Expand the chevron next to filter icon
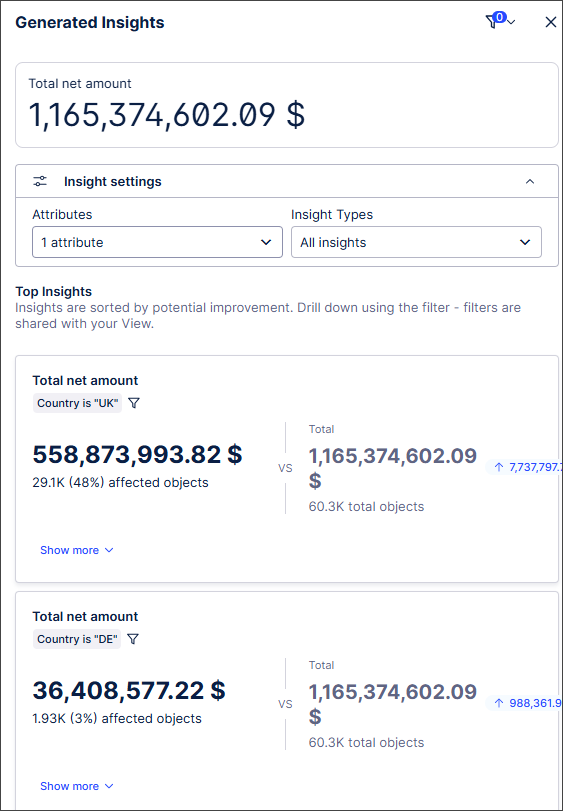Image resolution: width=563 pixels, height=811 pixels. coord(511,22)
